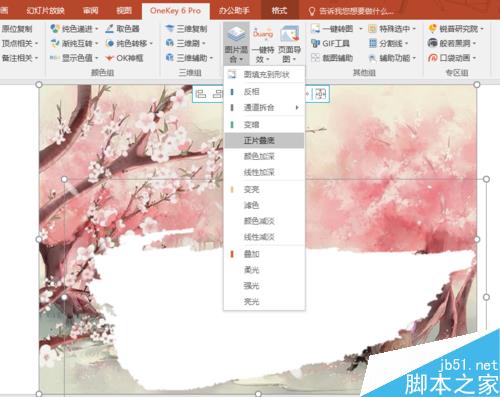Click the OK神框 tool
500x397 pixels.
point(124,58)
